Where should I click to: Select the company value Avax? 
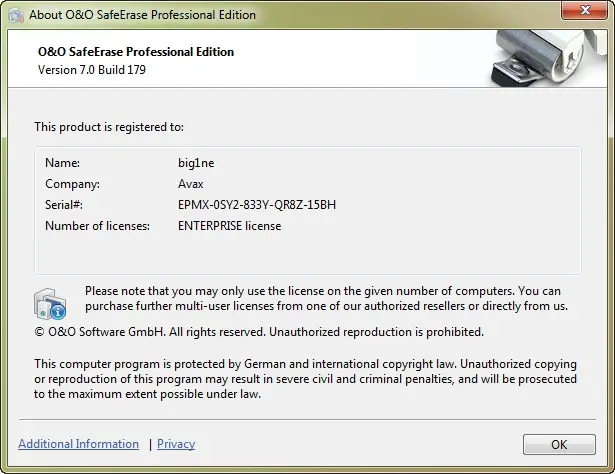pos(191,184)
